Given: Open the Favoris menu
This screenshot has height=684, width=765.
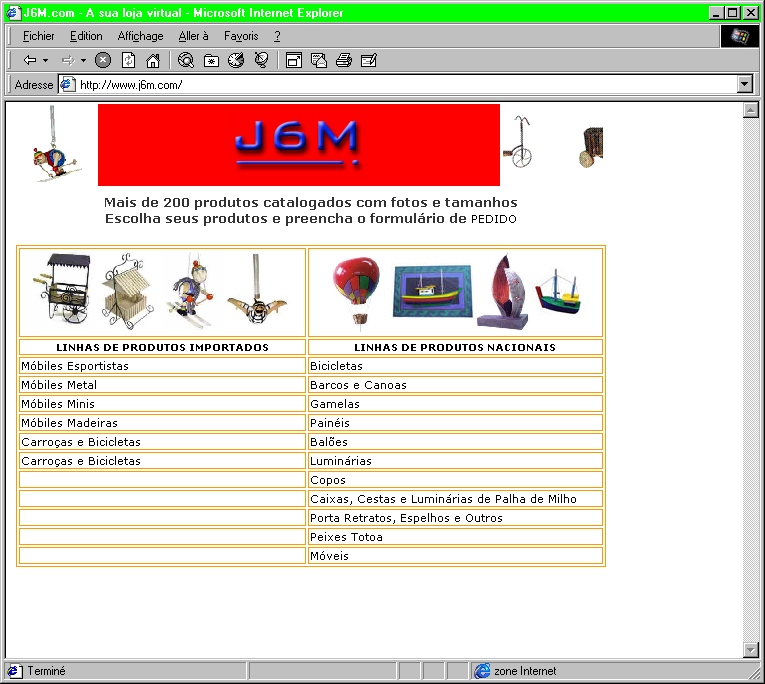Looking at the screenshot, I should 241,36.
